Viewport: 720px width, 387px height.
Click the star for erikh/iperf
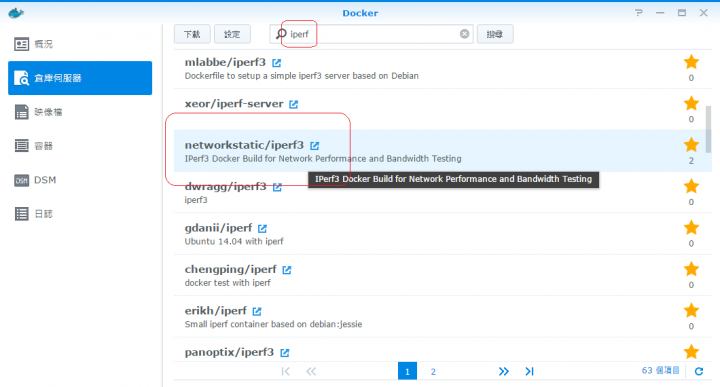point(691,310)
